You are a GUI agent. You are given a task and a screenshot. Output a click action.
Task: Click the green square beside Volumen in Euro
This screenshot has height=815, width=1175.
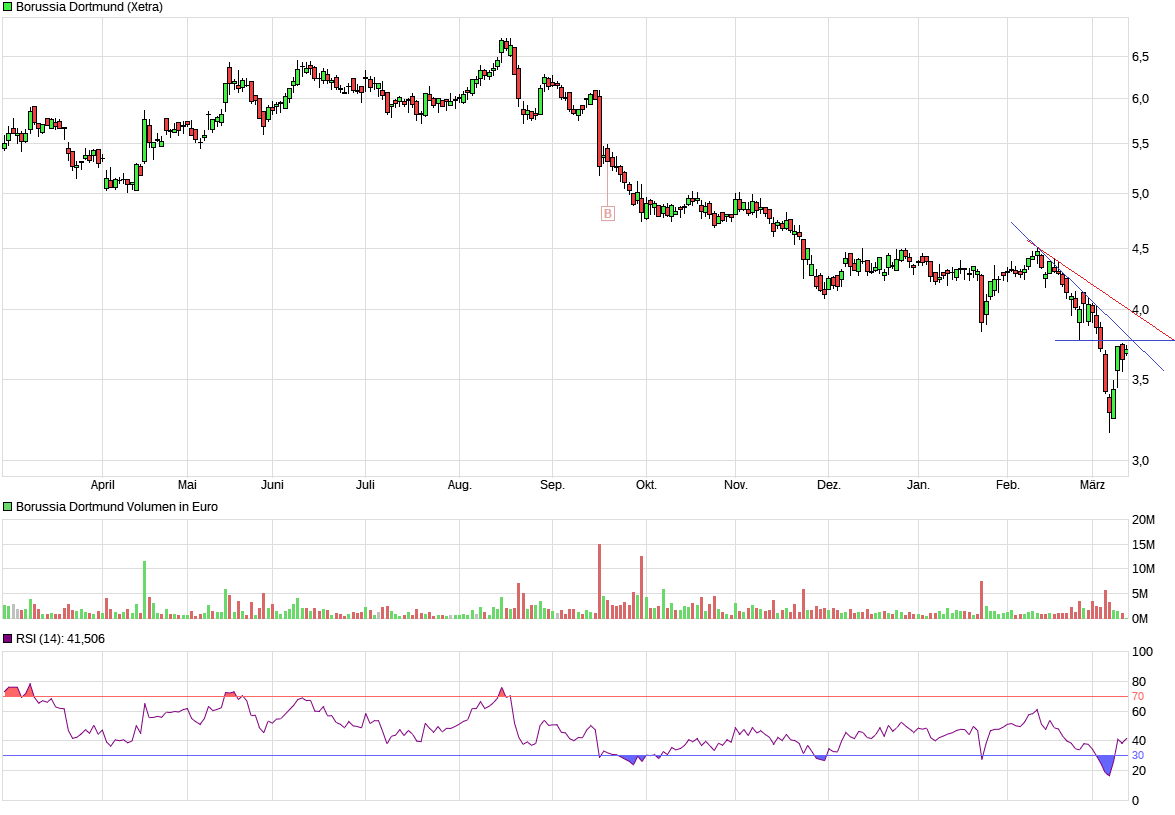(8, 507)
